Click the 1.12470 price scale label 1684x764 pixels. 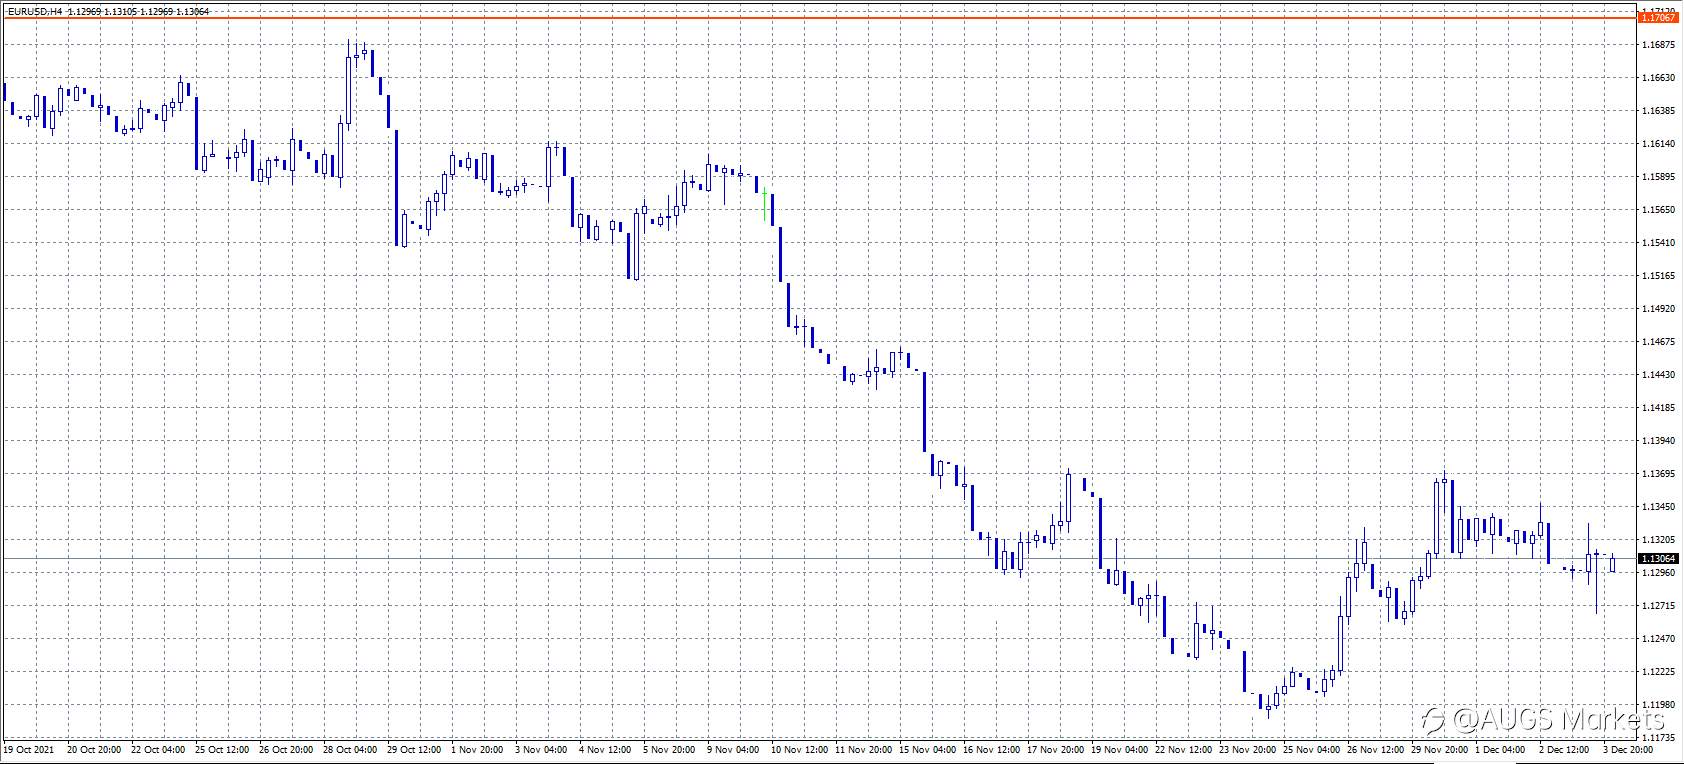[x=1657, y=639]
